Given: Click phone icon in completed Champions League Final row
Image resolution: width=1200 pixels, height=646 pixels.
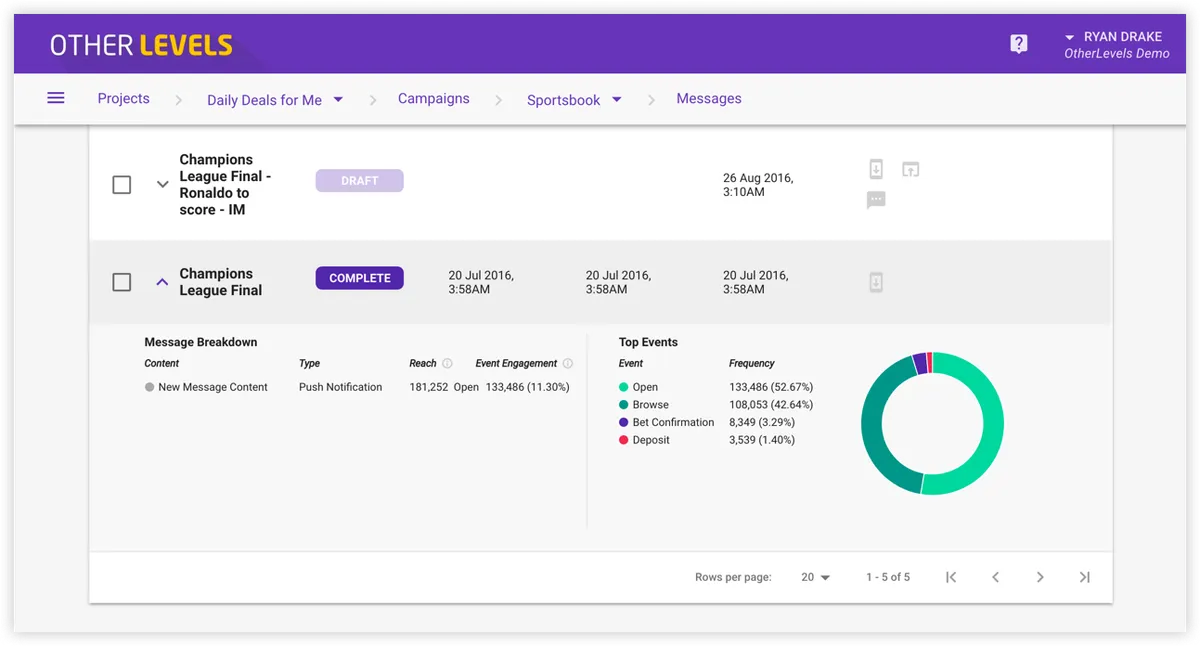Looking at the screenshot, I should click(x=876, y=282).
